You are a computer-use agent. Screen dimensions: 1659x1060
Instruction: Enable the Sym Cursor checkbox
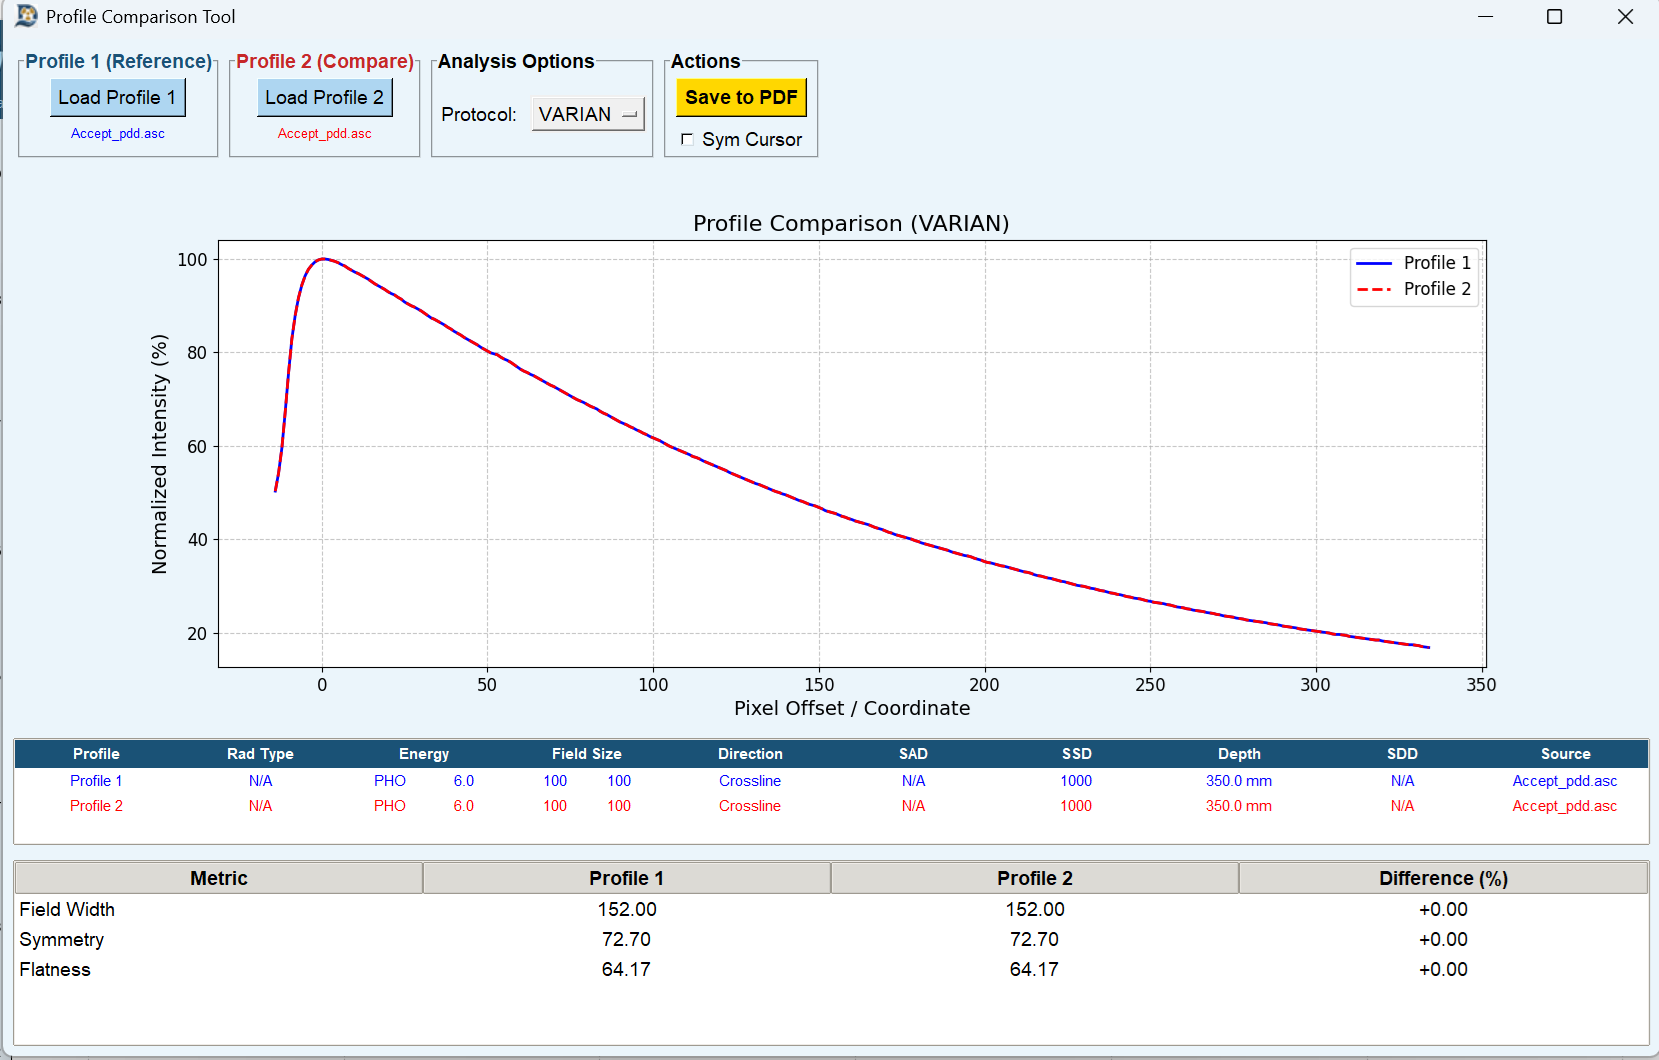coord(687,139)
